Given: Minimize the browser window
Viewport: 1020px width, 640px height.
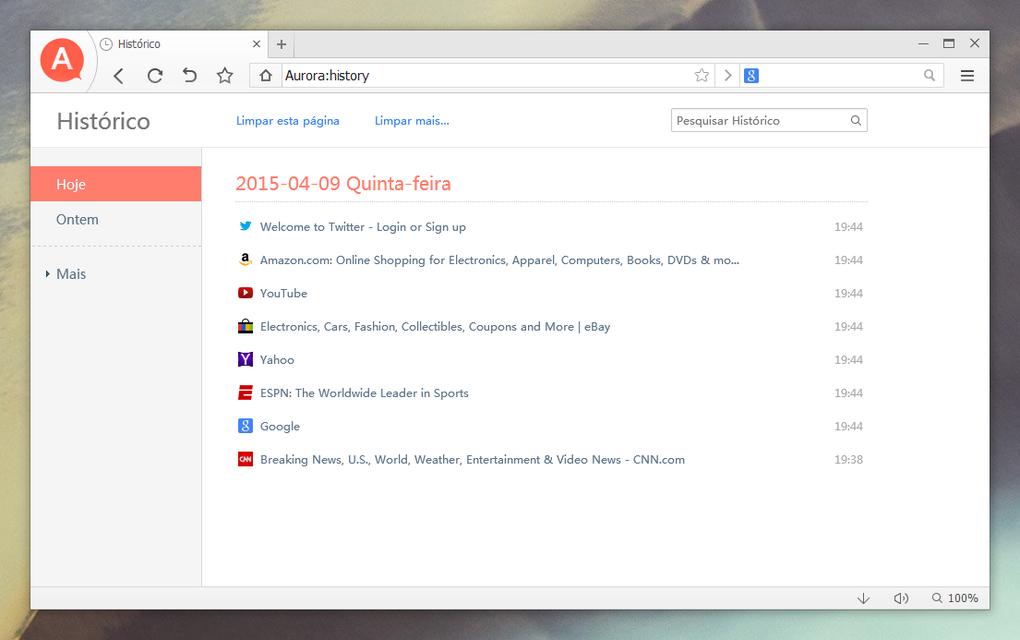Looking at the screenshot, I should [x=923, y=44].
